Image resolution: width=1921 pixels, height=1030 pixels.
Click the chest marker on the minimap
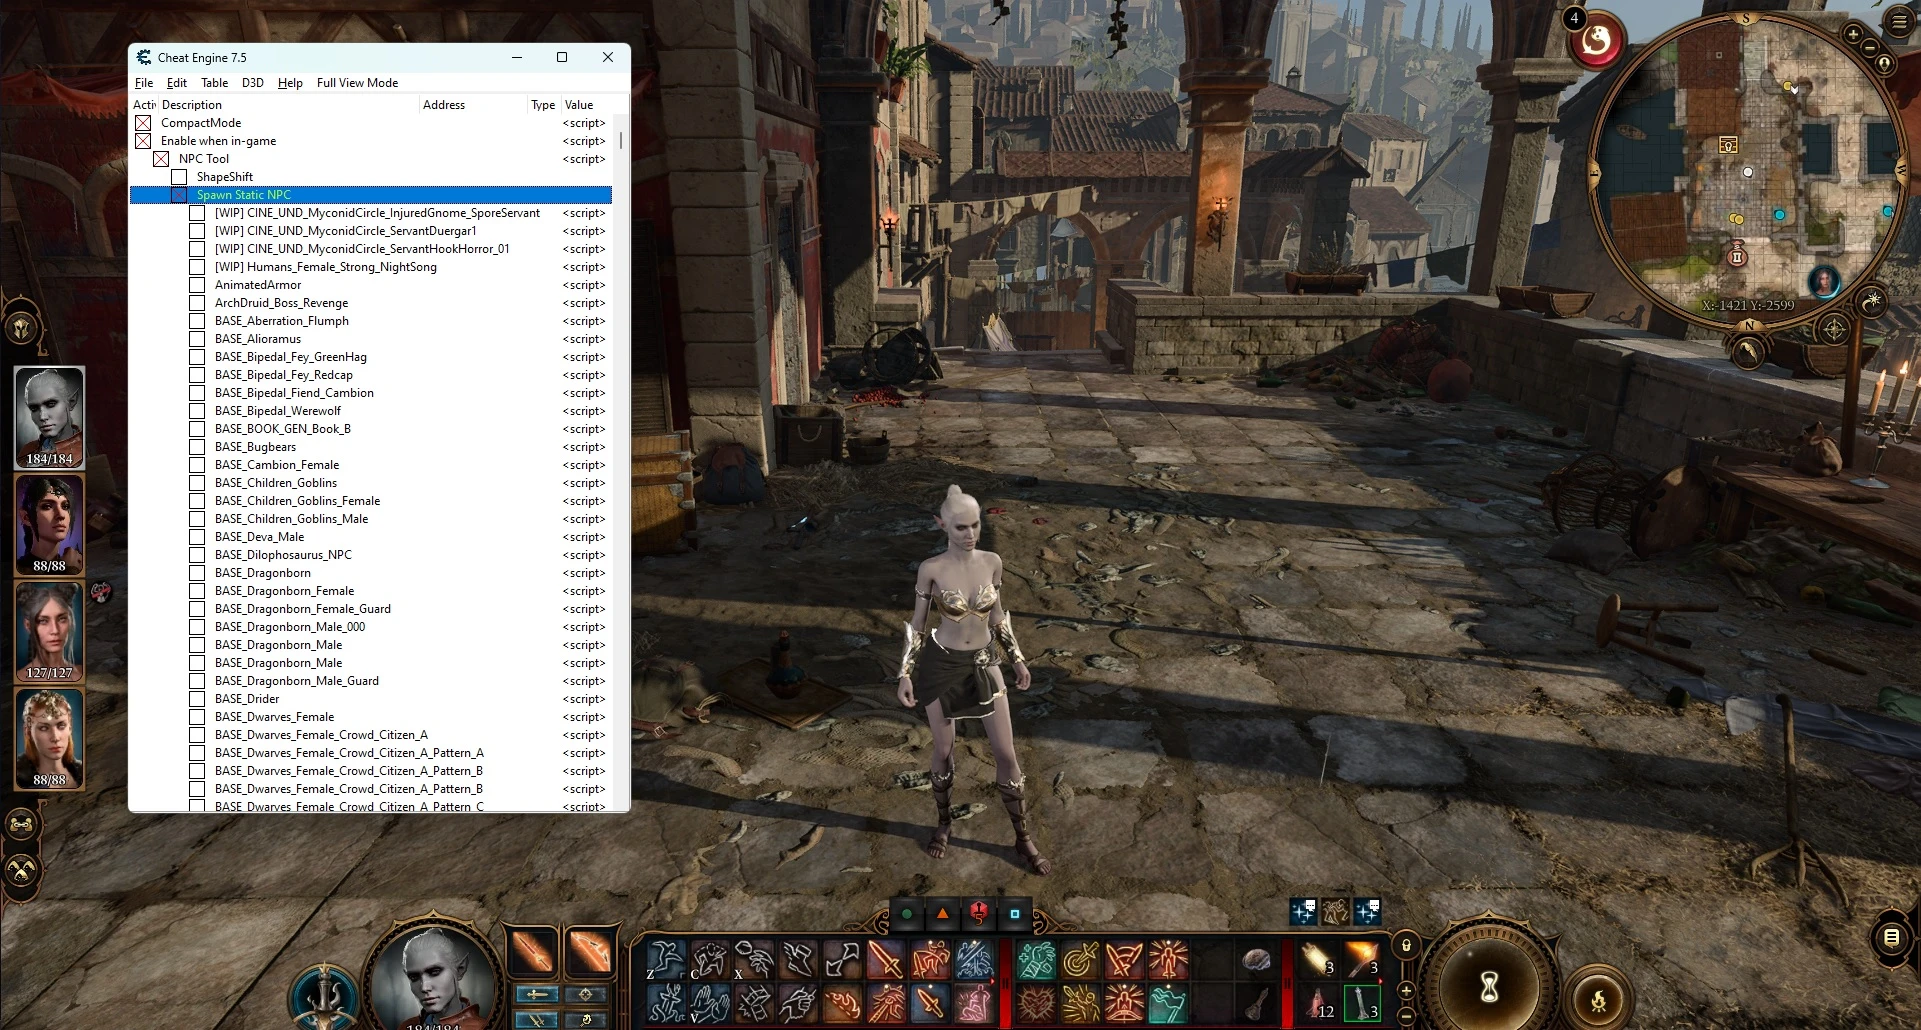1727,146
